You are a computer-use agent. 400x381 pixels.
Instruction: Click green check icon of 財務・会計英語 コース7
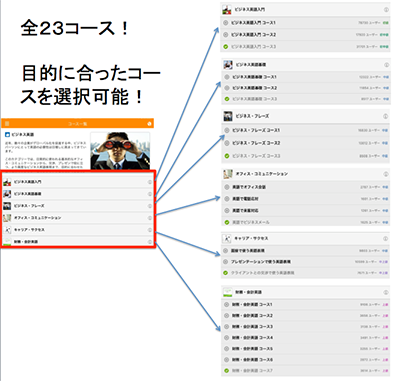tap(227, 371)
